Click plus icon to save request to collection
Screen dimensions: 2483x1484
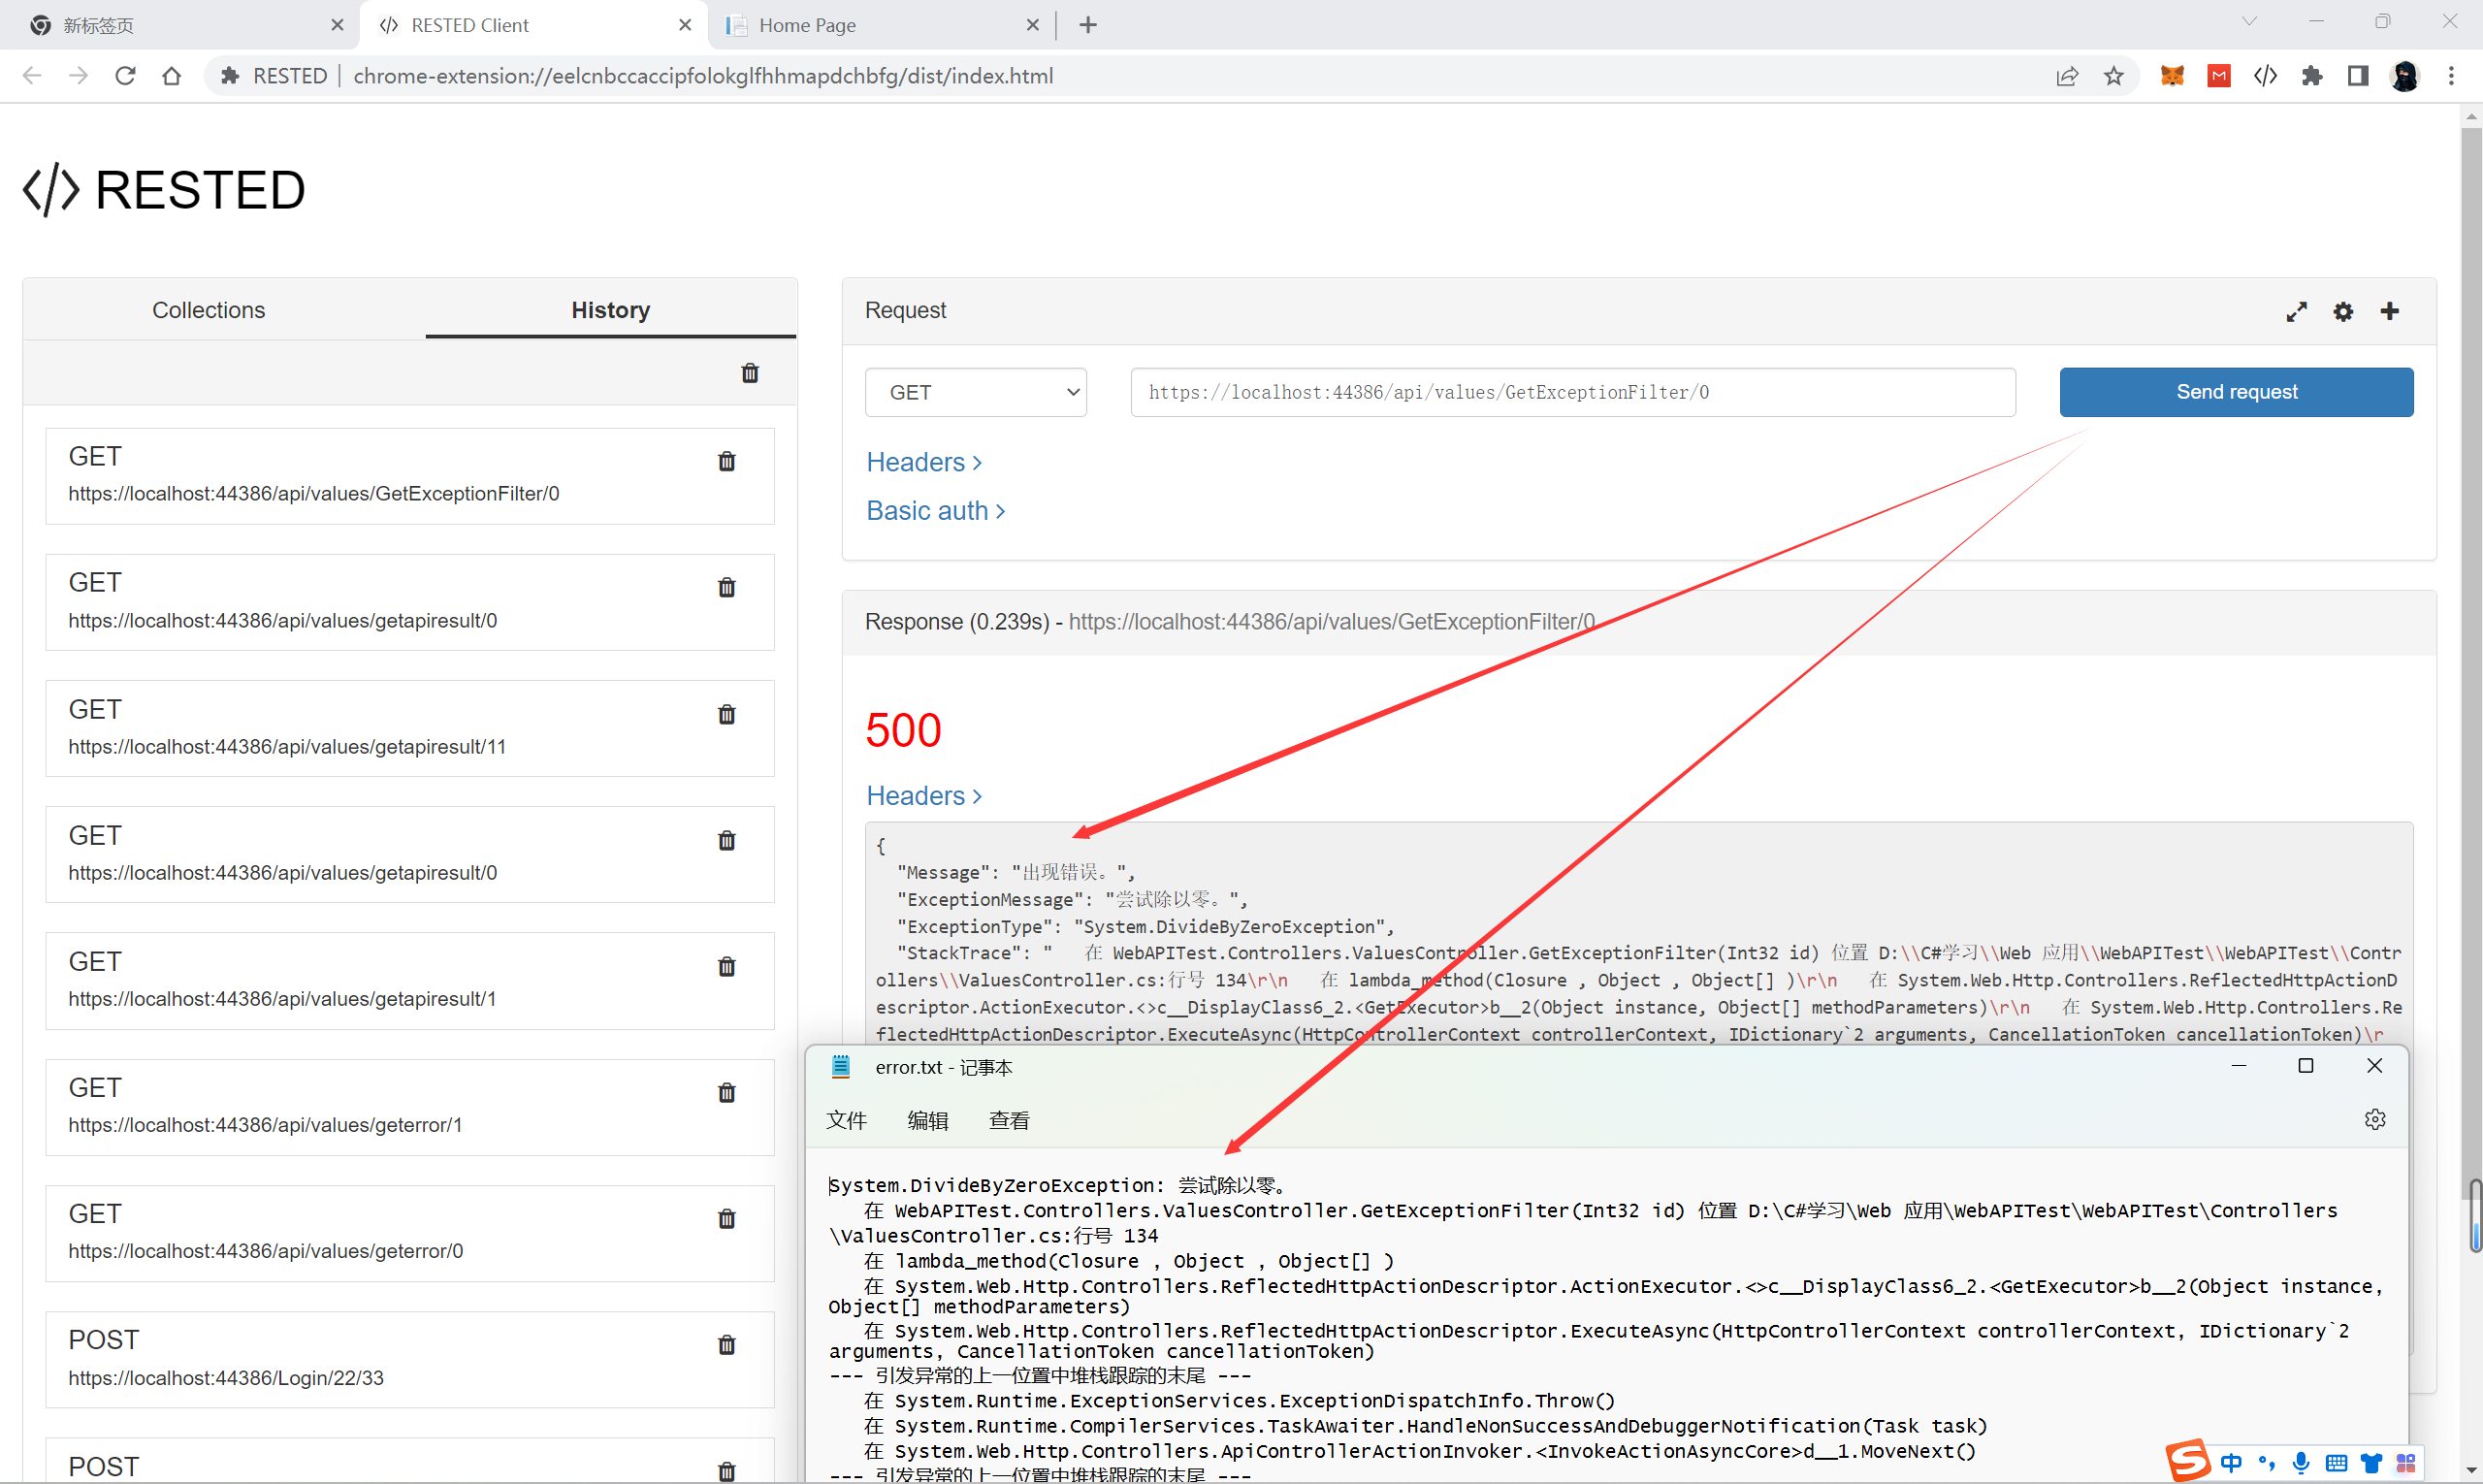pyautogui.click(x=2390, y=311)
